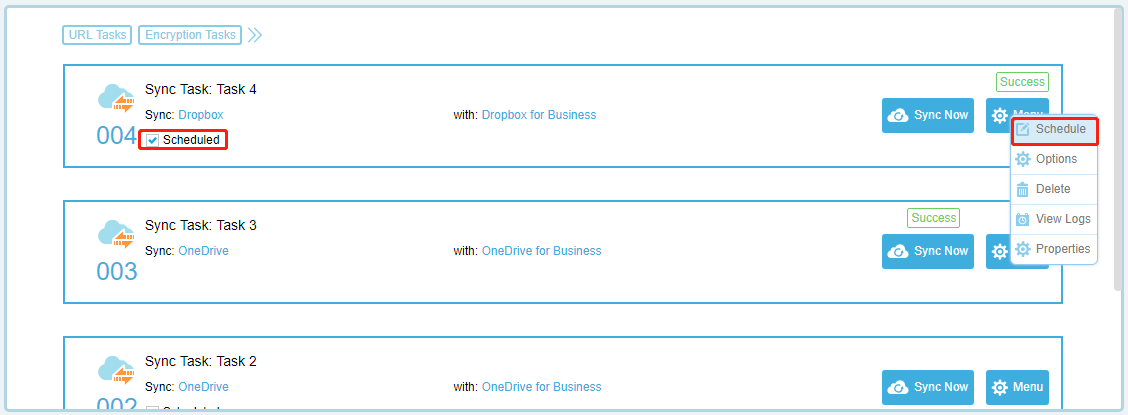Click the Options gear icon in menu
Viewport: 1128px width, 415px height.
point(1022,159)
